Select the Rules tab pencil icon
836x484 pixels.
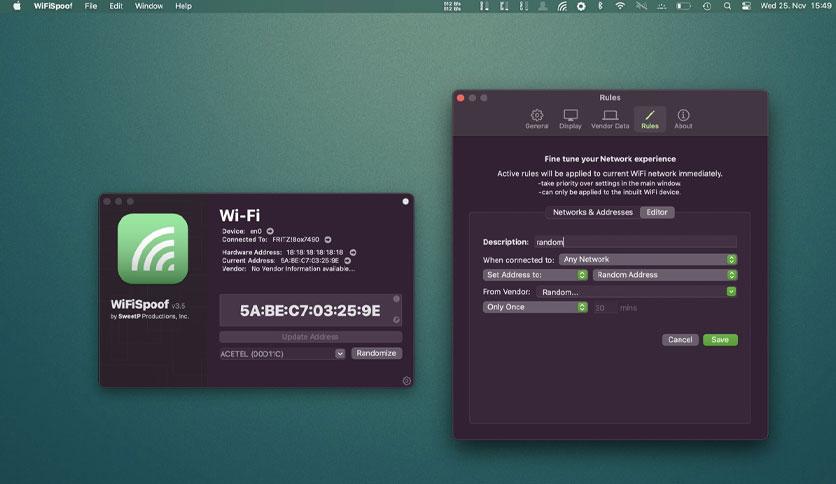pos(649,115)
